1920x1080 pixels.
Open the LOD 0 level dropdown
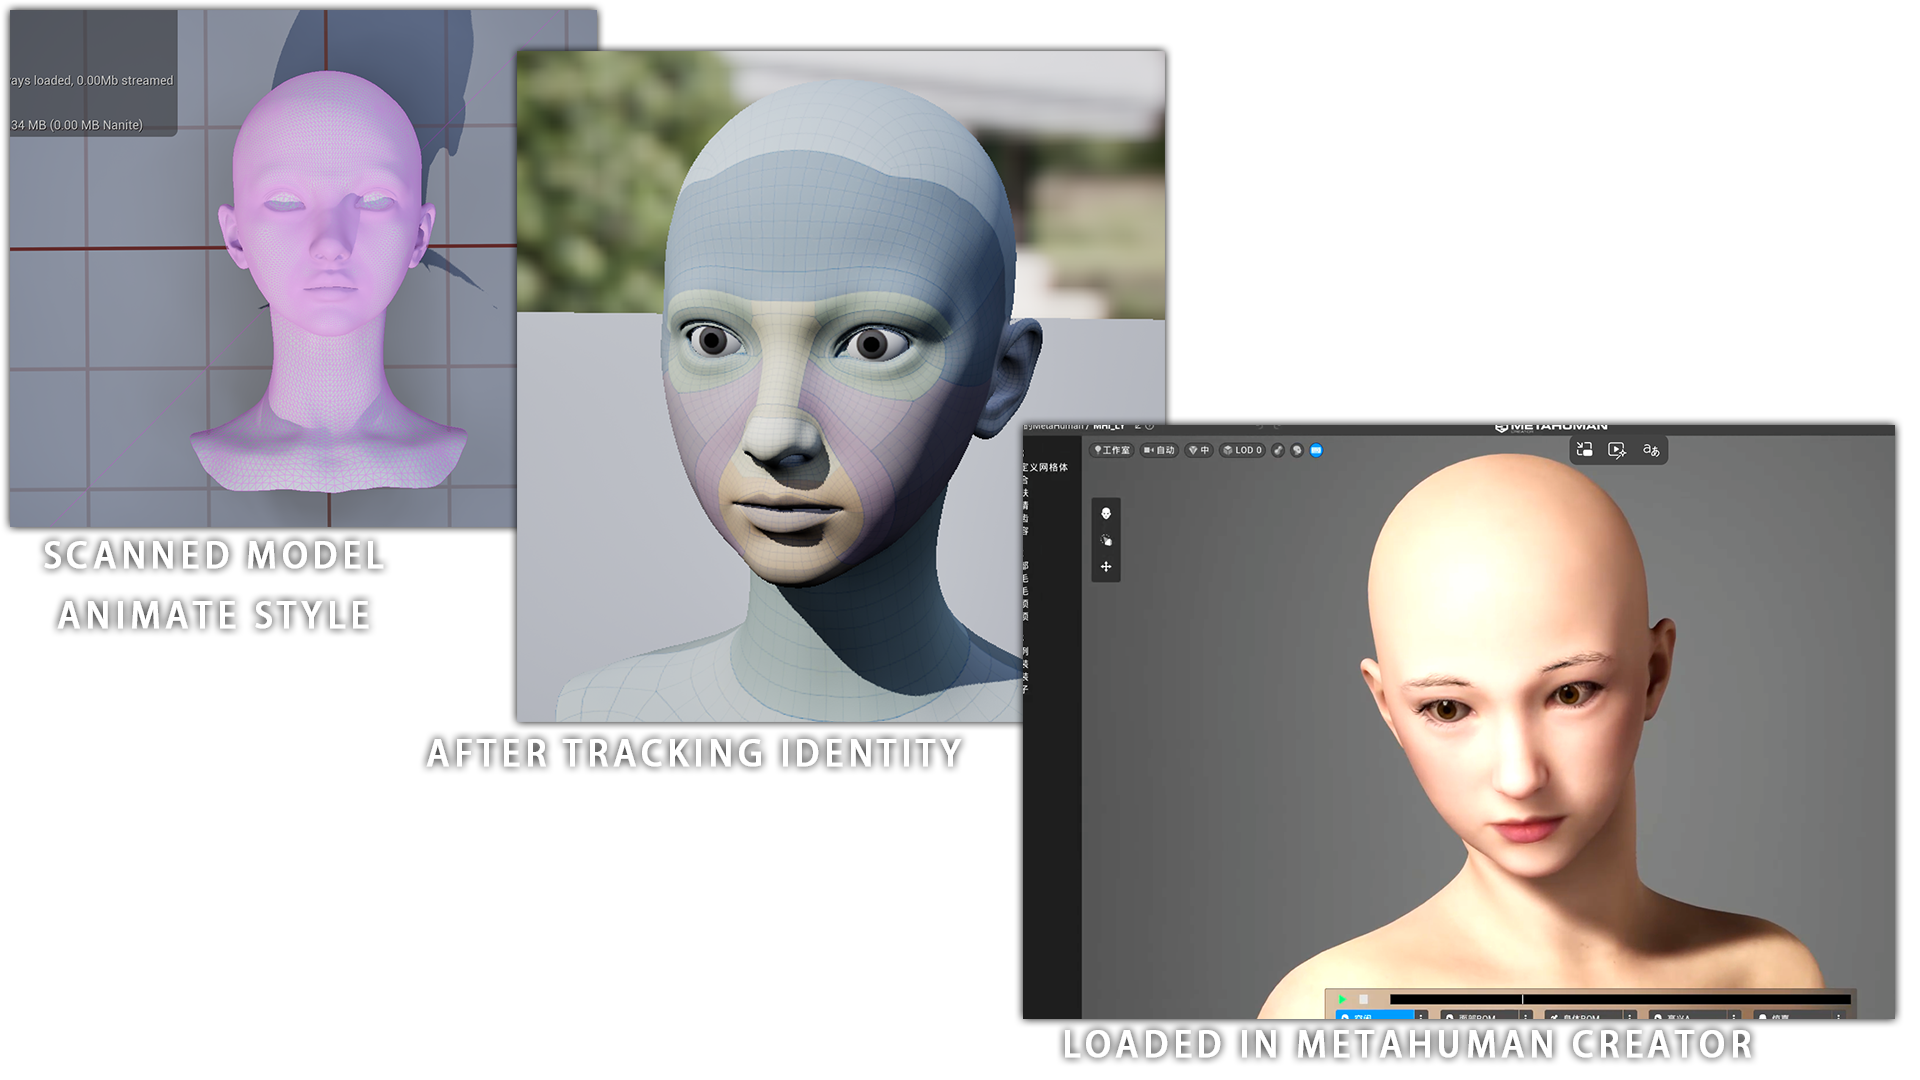1243,450
